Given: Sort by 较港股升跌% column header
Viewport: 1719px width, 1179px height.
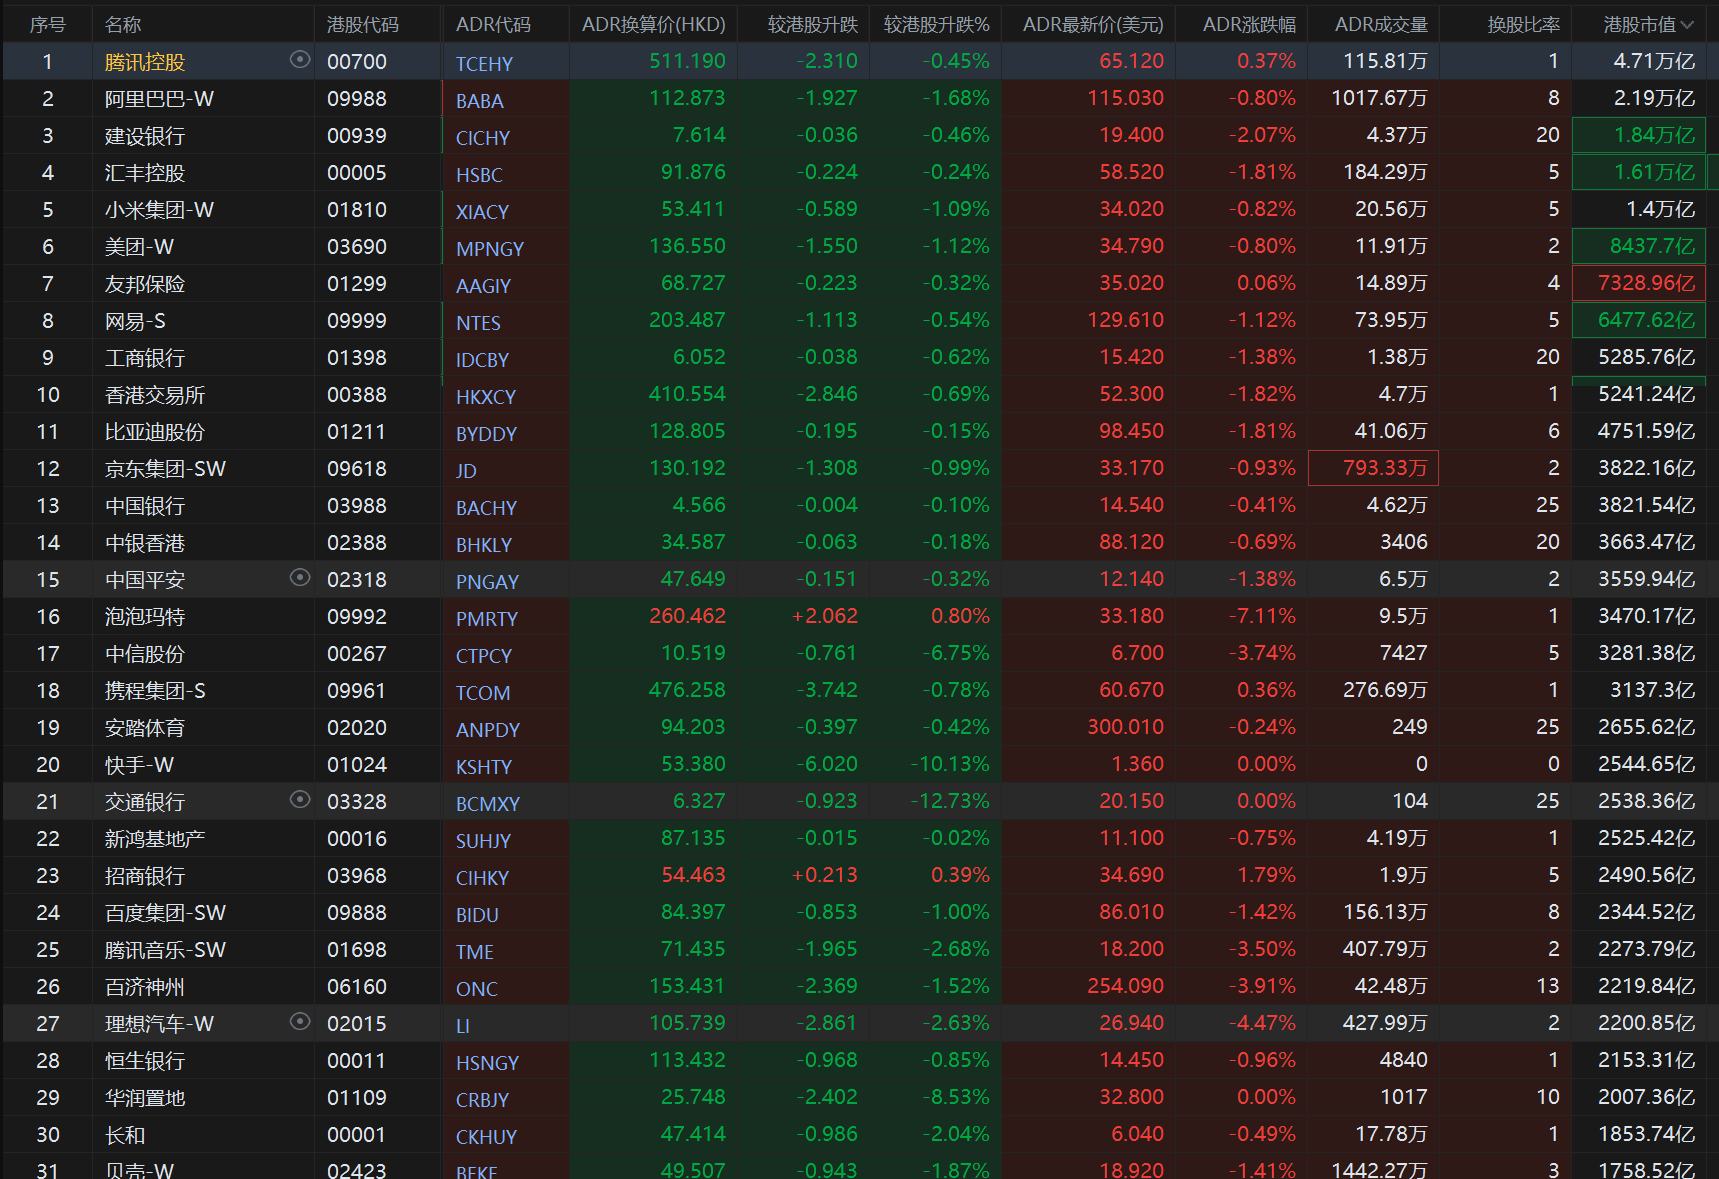Looking at the screenshot, I should point(936,25).
